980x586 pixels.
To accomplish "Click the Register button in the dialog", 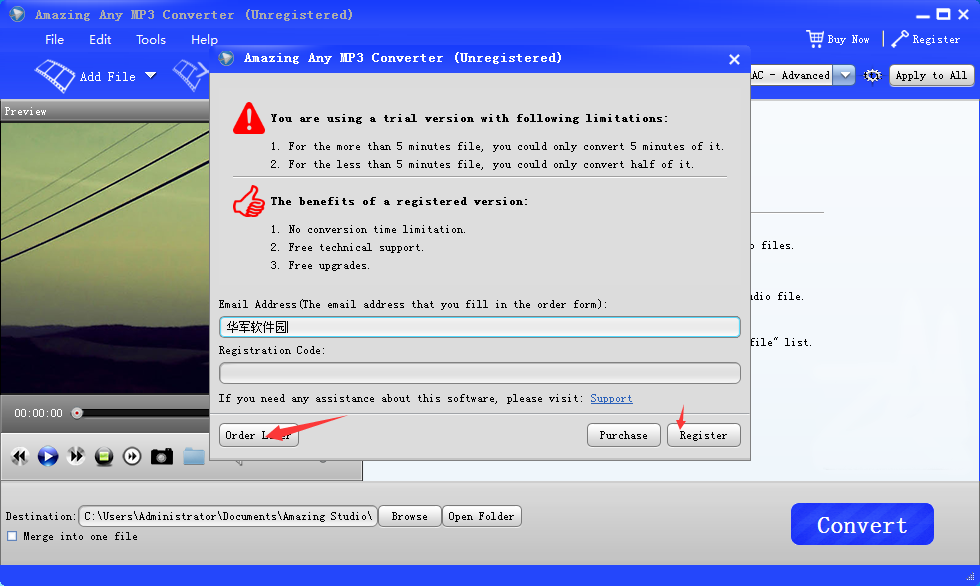I will 704,435.
